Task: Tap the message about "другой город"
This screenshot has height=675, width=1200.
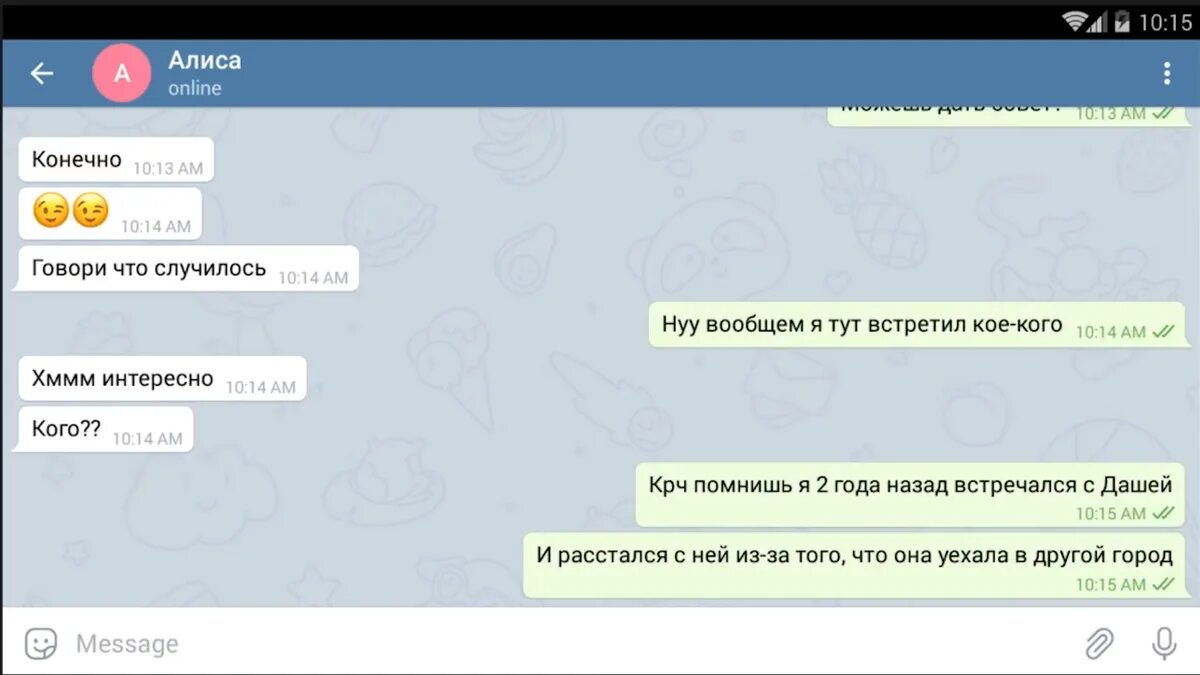Action: tap(855, 565)
